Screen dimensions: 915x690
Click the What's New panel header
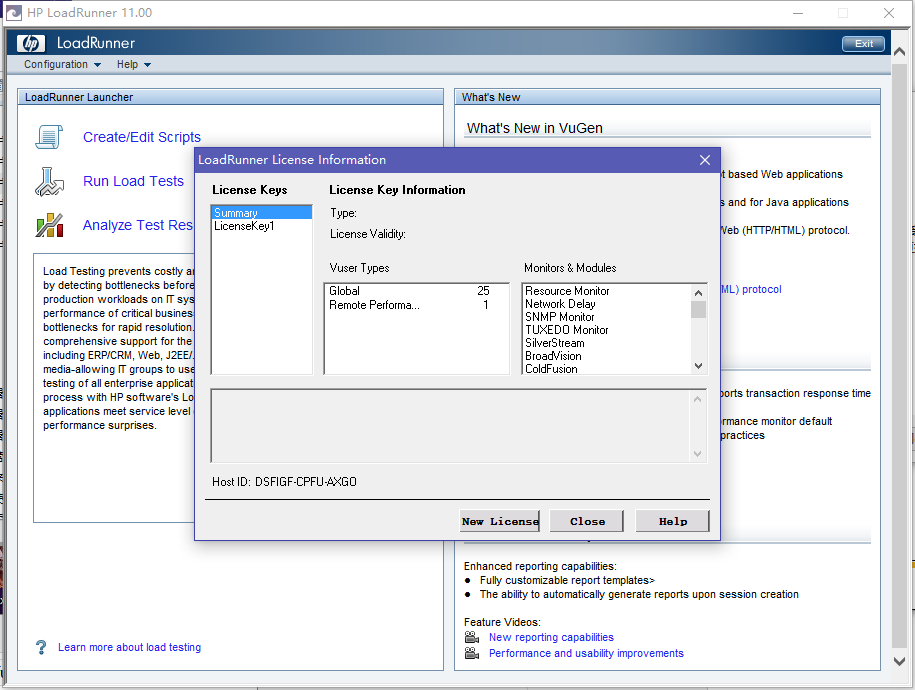click(x=667, y=97)
